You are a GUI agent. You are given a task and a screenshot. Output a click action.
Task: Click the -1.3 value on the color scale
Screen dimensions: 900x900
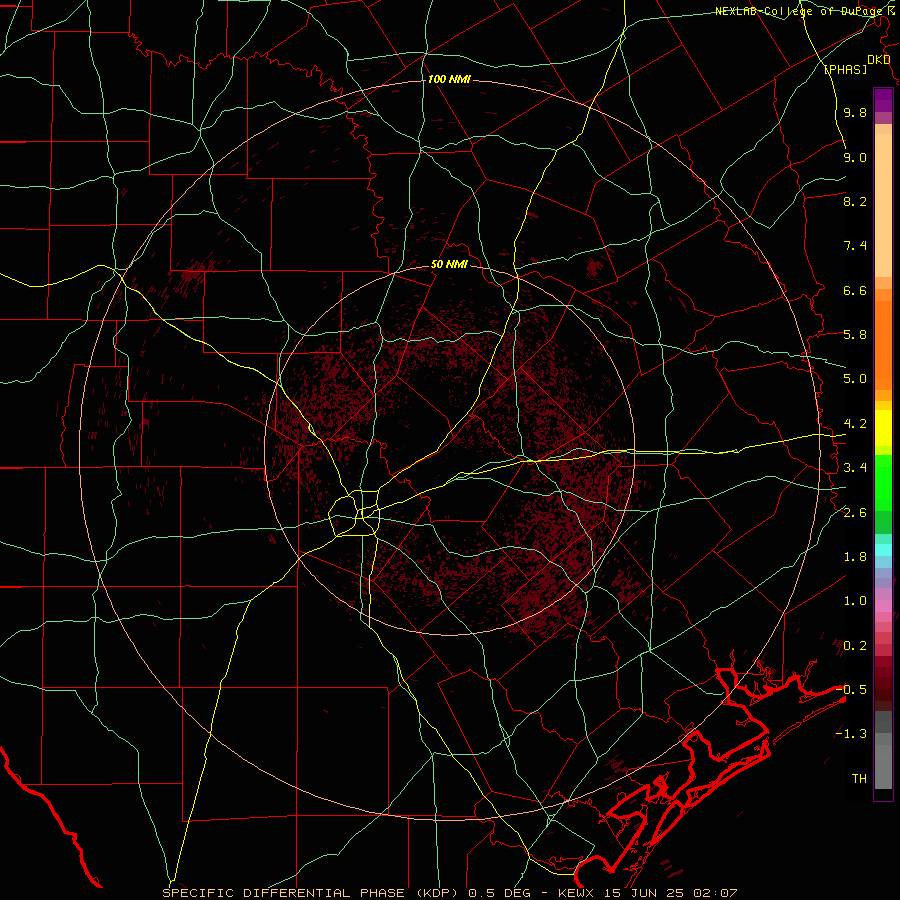(x=851, y=734)
